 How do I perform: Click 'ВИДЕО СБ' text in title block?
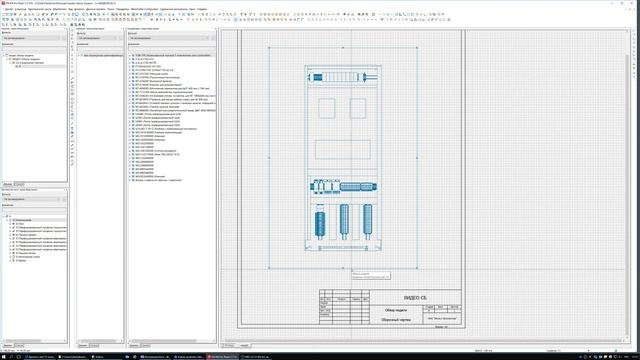point(415,298)
